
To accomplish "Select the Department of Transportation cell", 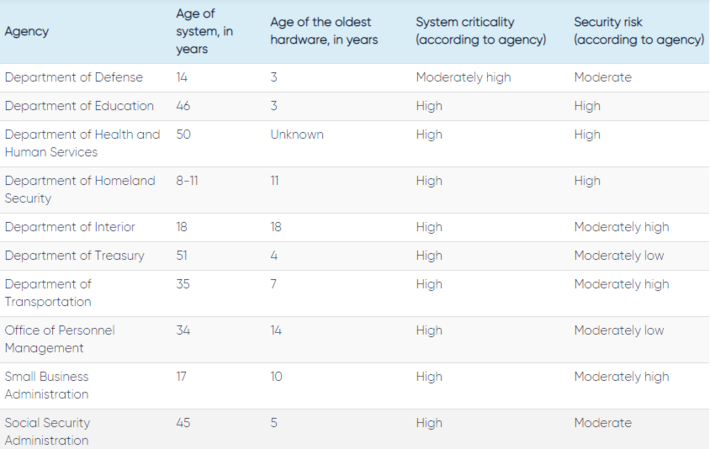I will pos(48,293).
